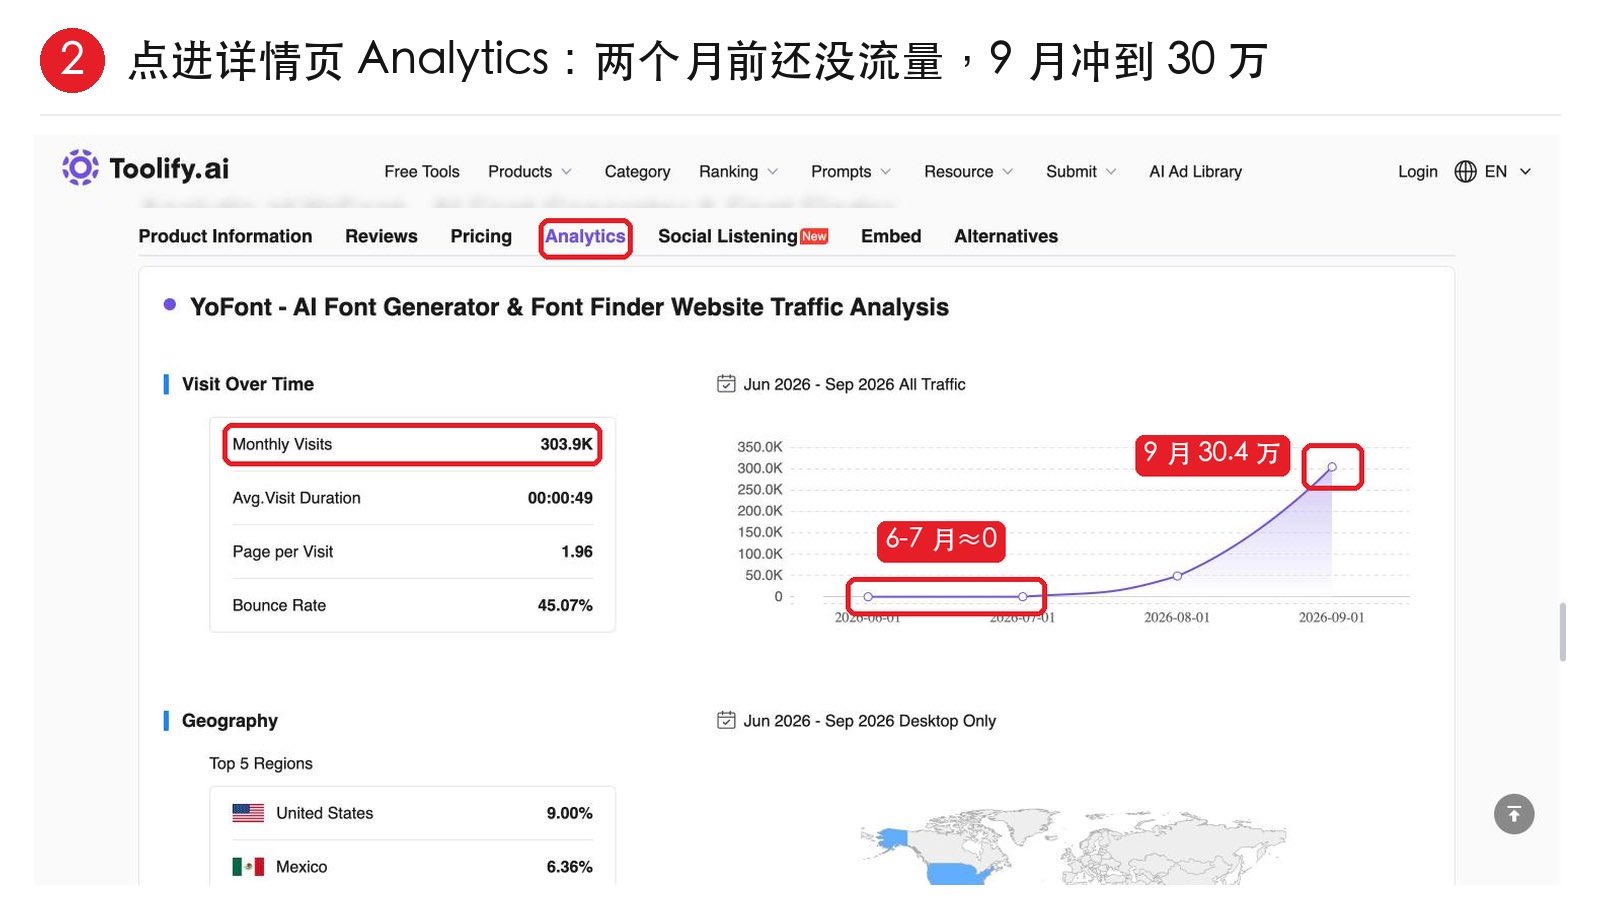Switch to the Pricing tab
1600x900 pixels.
click(x=481, y=237)
